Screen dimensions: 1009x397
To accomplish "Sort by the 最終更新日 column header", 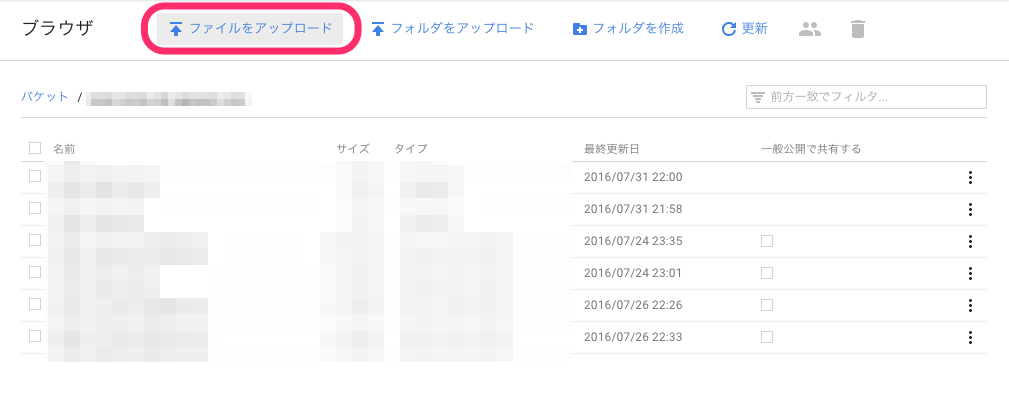I will pyautogui.click(x=611, y=149).
